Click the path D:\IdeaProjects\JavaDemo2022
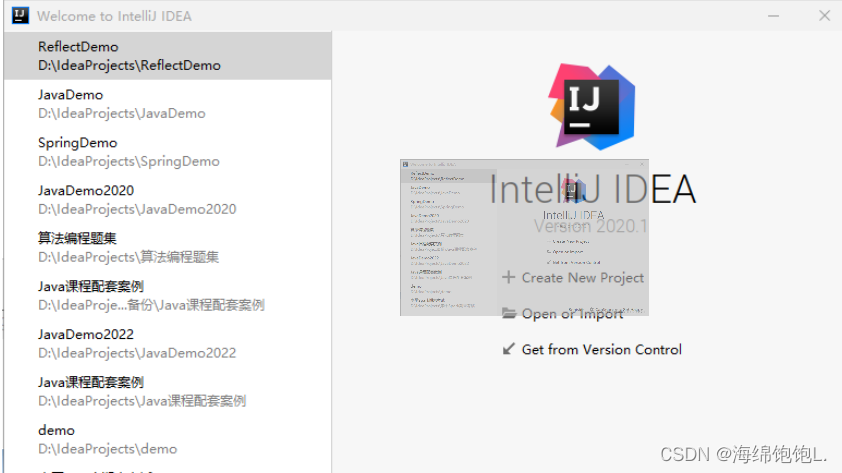Image resolution: width=842 pixels, height=473 pixels. [137, 353]
